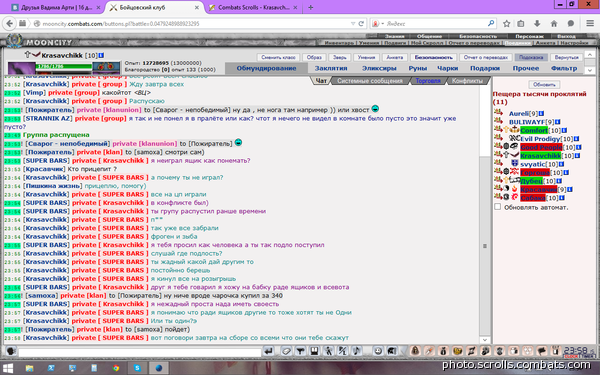Click the treasure chest icon in bottom bar

pyautogui.click(x=457, y=351)
